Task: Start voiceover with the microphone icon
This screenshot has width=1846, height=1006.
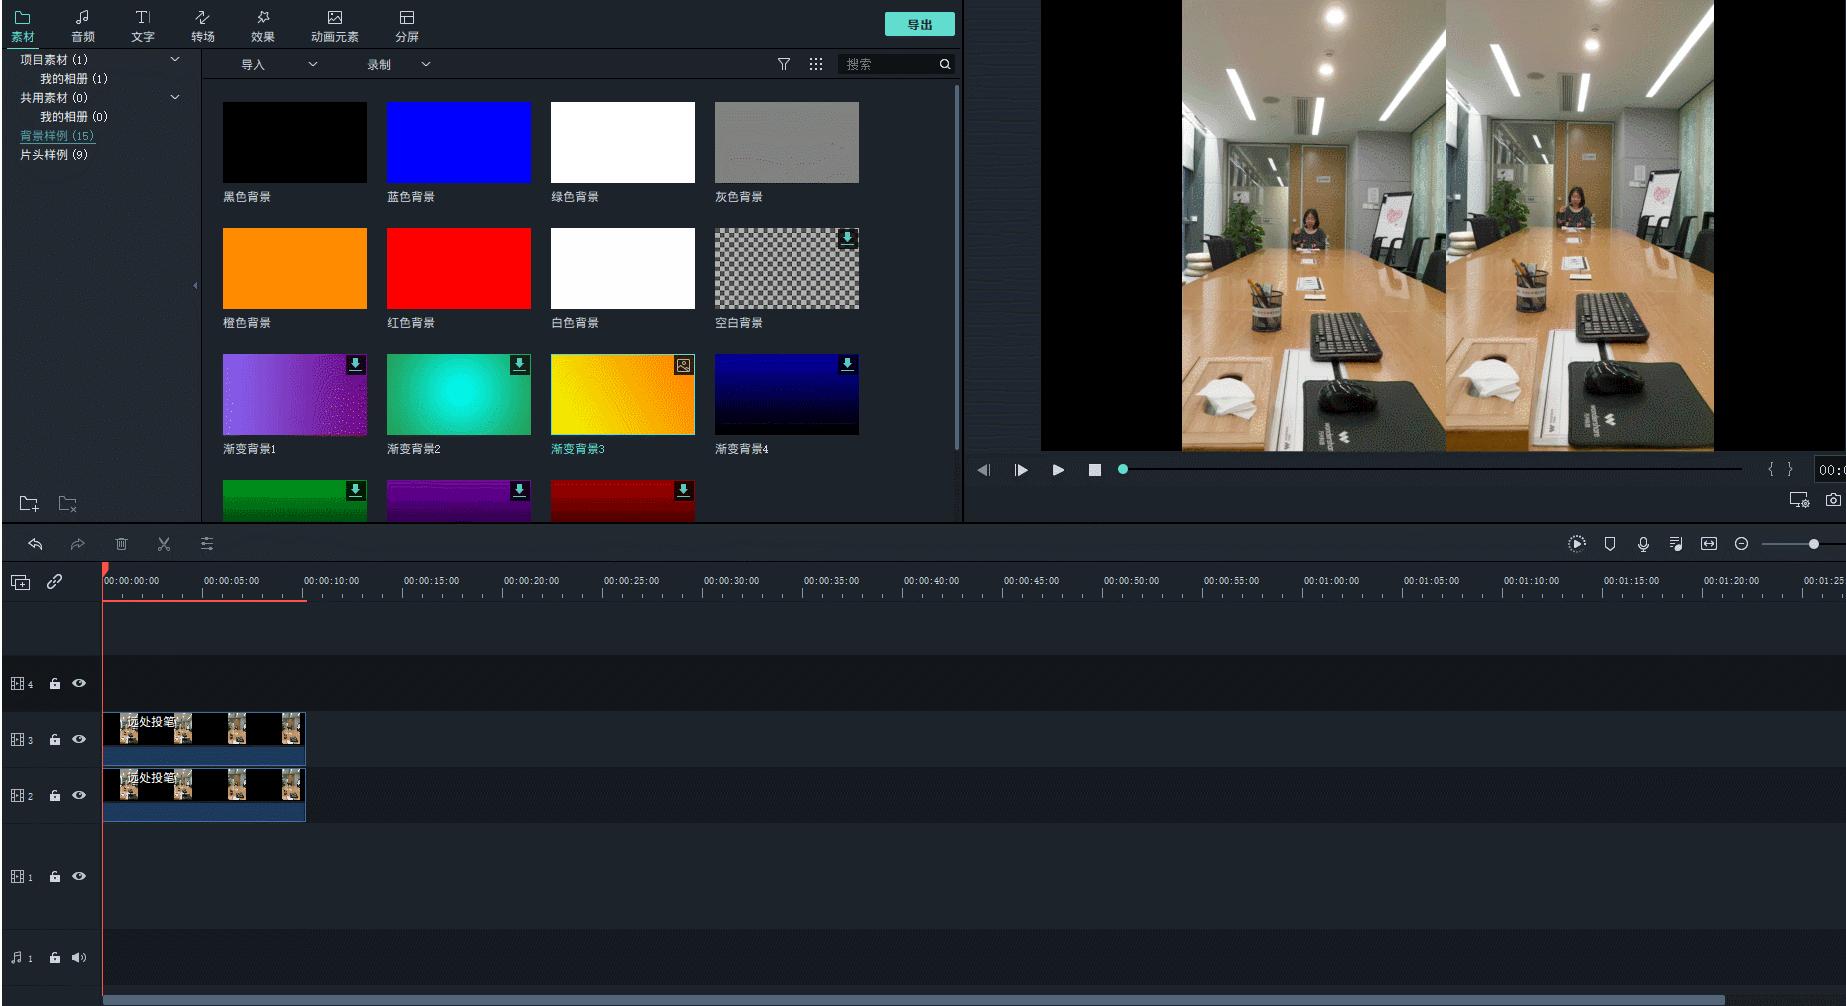Action: point(1643,544)
